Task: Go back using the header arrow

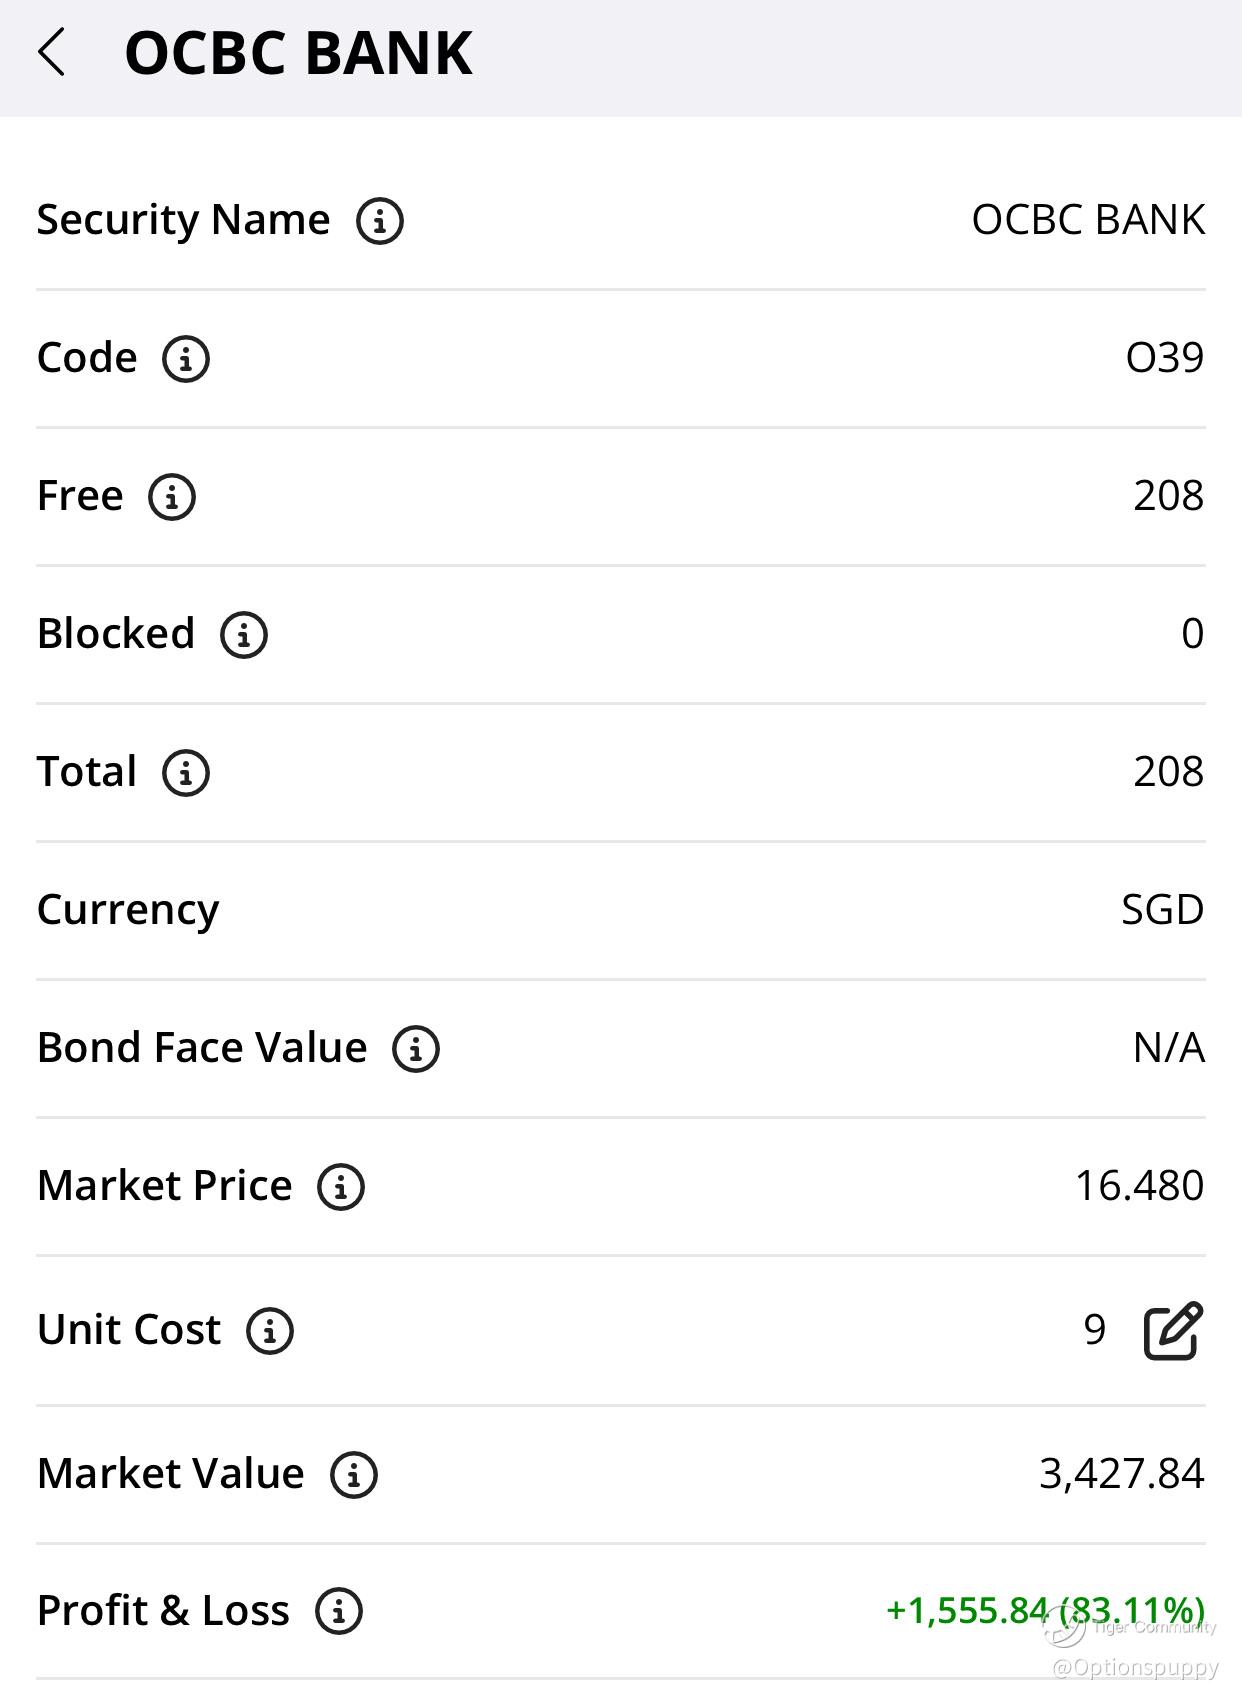Action: (52, 52)
